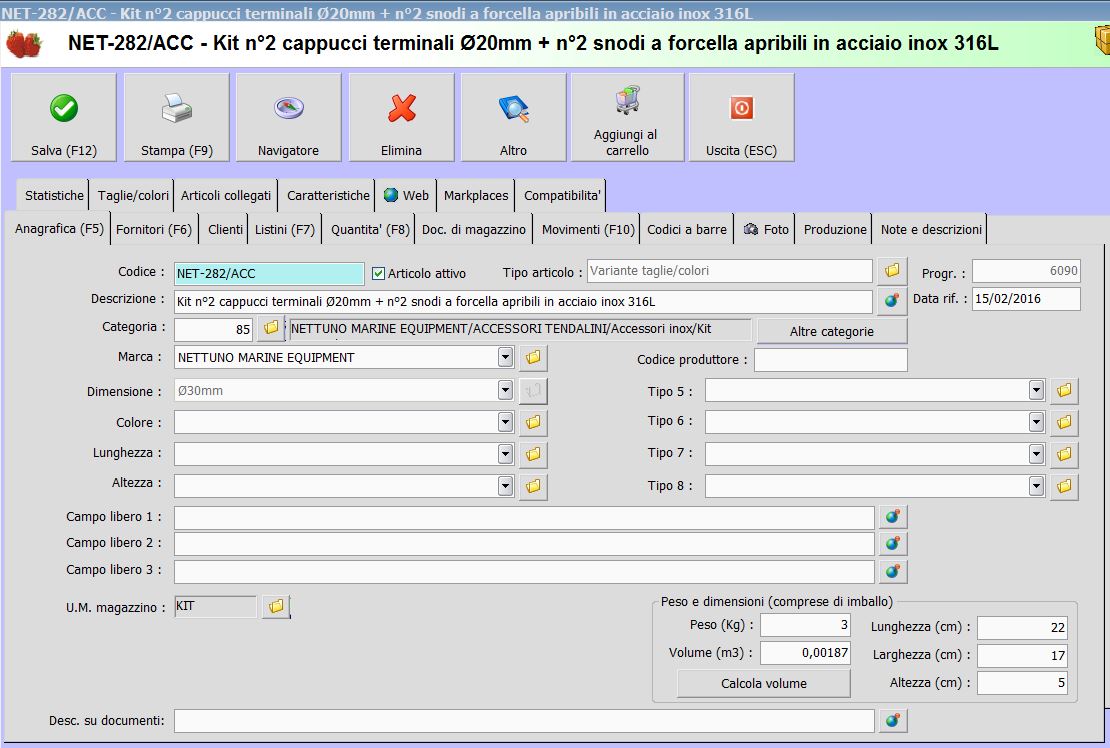Open the Compatibilita' tab
The height and width of the screenshot is (748, 1110).
coord(562,195)
